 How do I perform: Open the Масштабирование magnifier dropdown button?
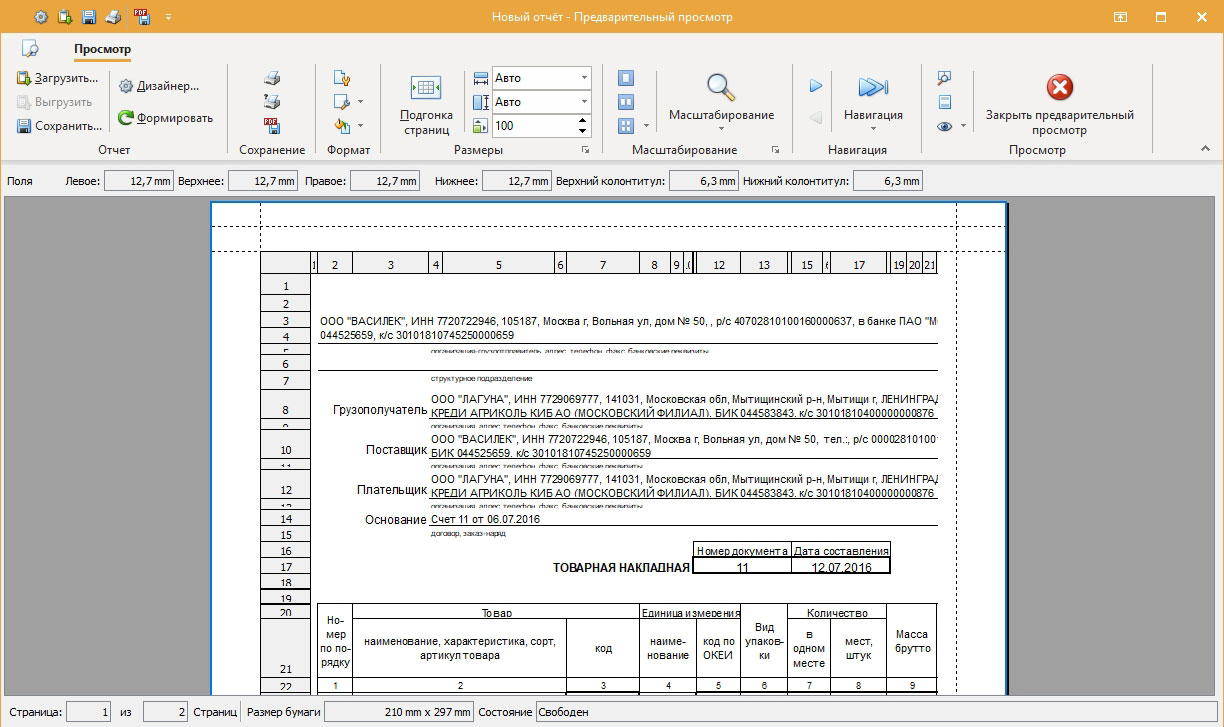pyautogui.click(x=721, y=102)
